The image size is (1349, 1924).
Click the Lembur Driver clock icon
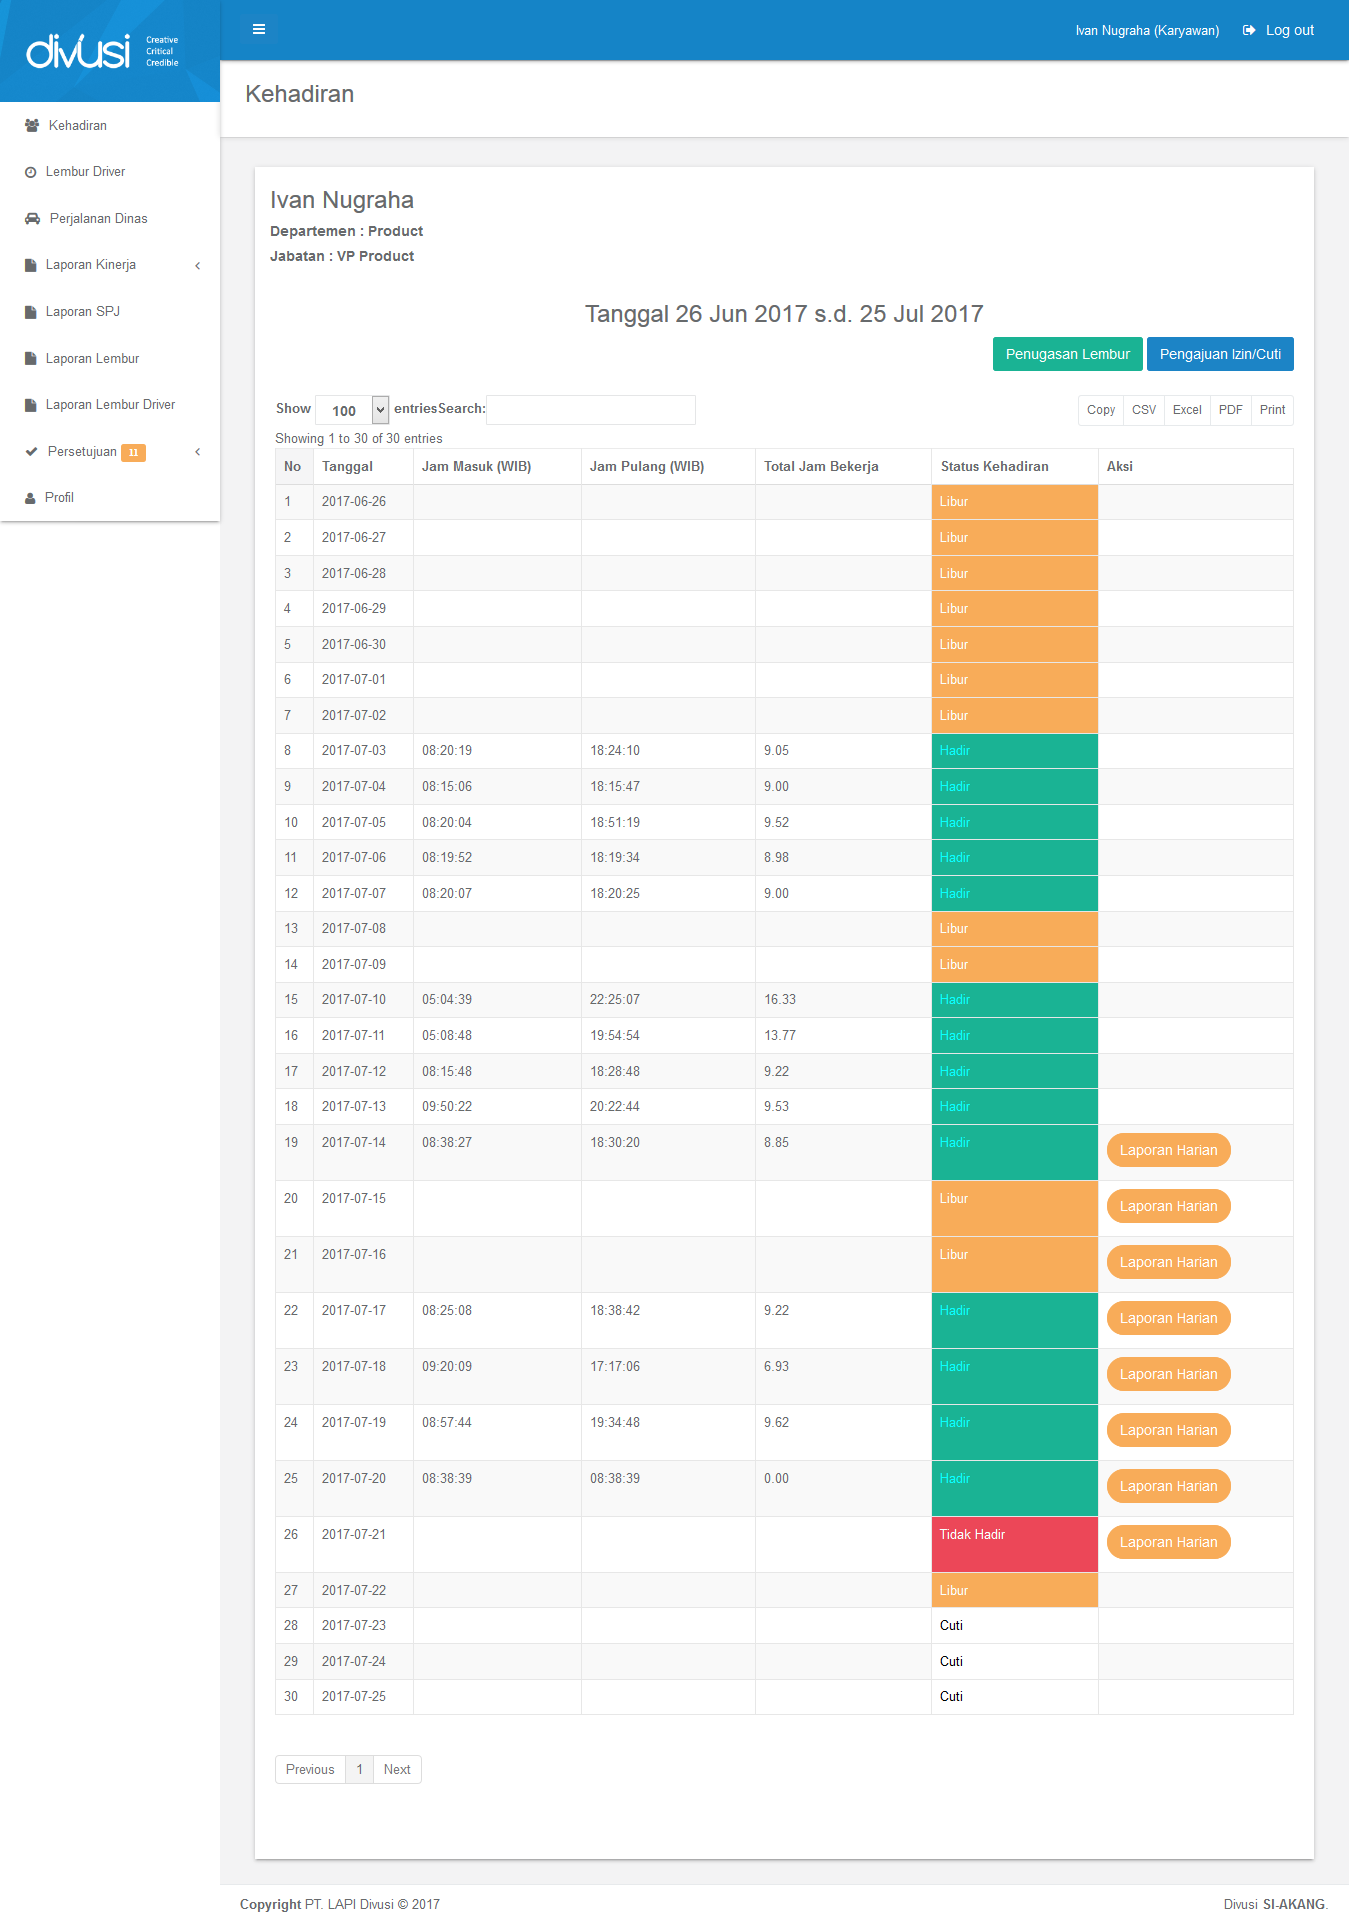pos(31,172)
